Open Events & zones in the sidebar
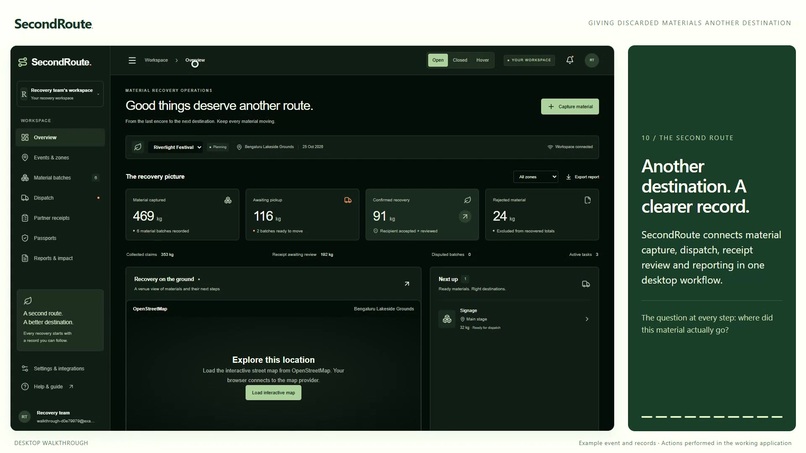This screenshot has height=453, width=806. click(x=60, y=157)
